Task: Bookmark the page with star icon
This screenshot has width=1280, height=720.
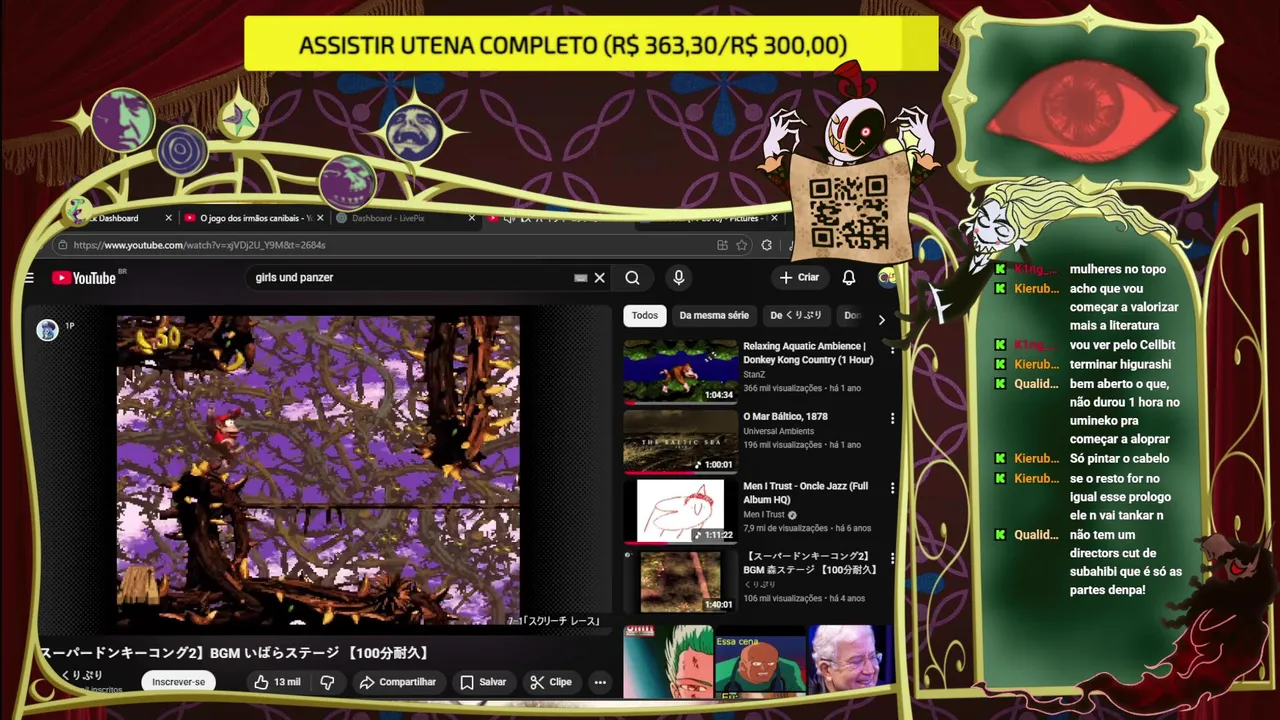Action: point(741,245)
